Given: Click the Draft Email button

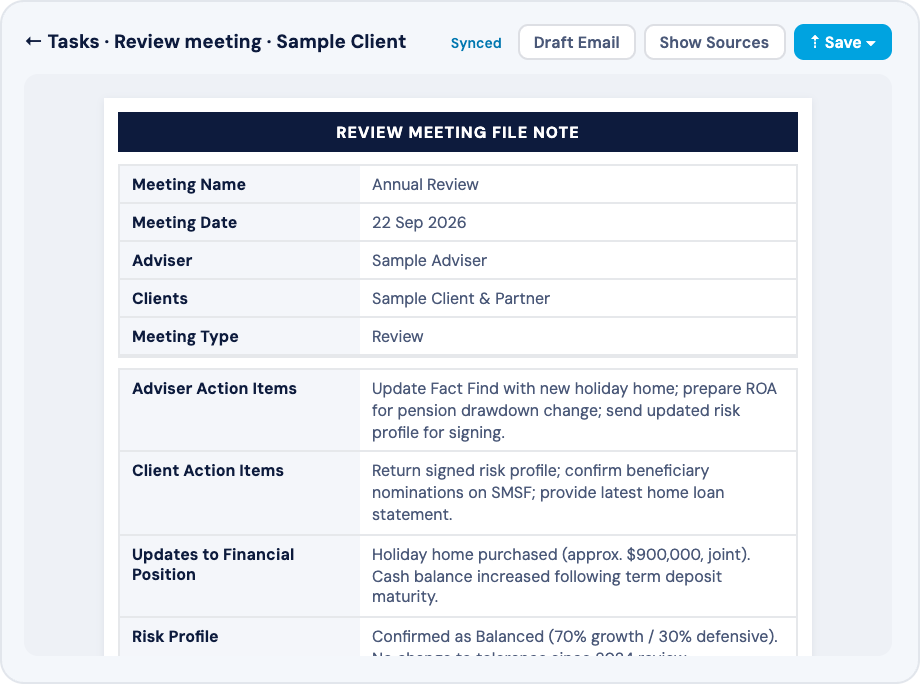Looking at the screenshot, I should pyautogui.click(x=576, y=42).
